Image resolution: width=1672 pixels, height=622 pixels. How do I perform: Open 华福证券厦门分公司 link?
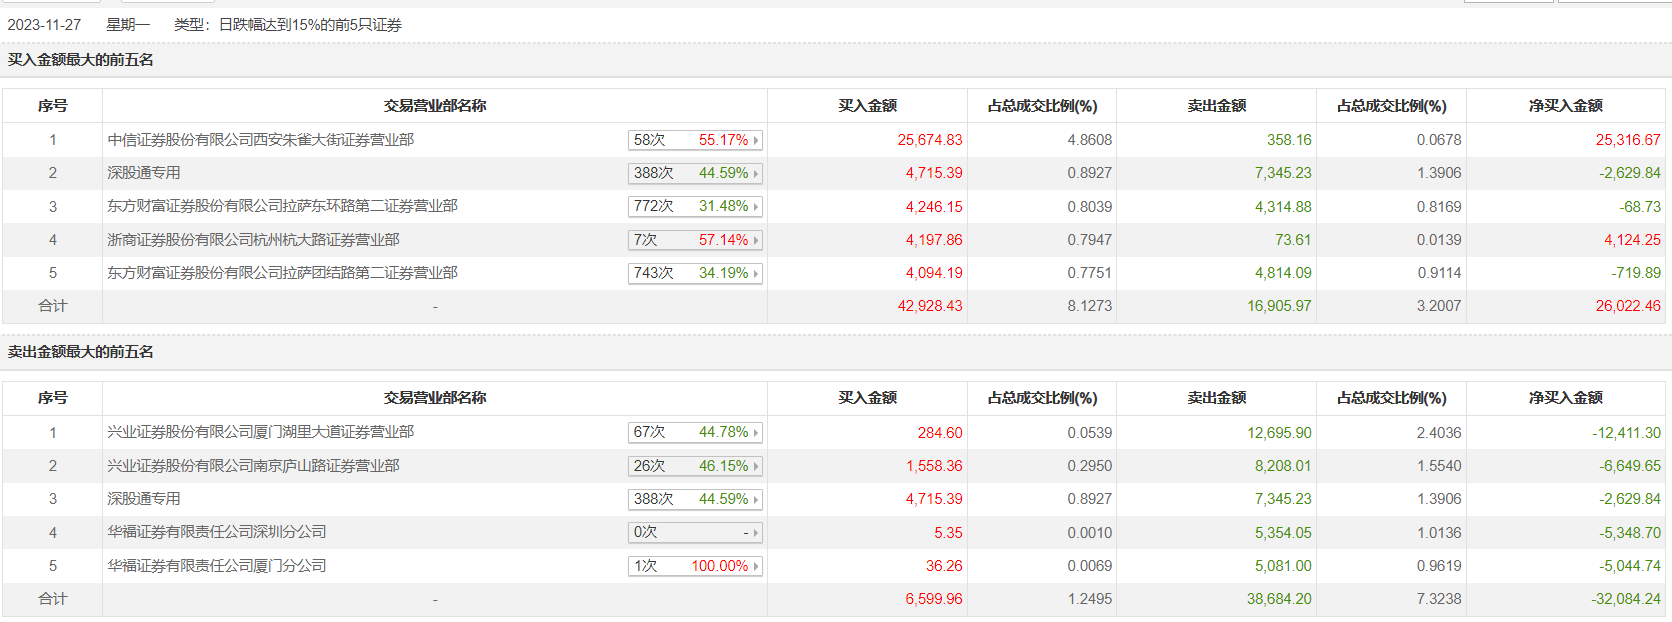(x=216, y=566)
